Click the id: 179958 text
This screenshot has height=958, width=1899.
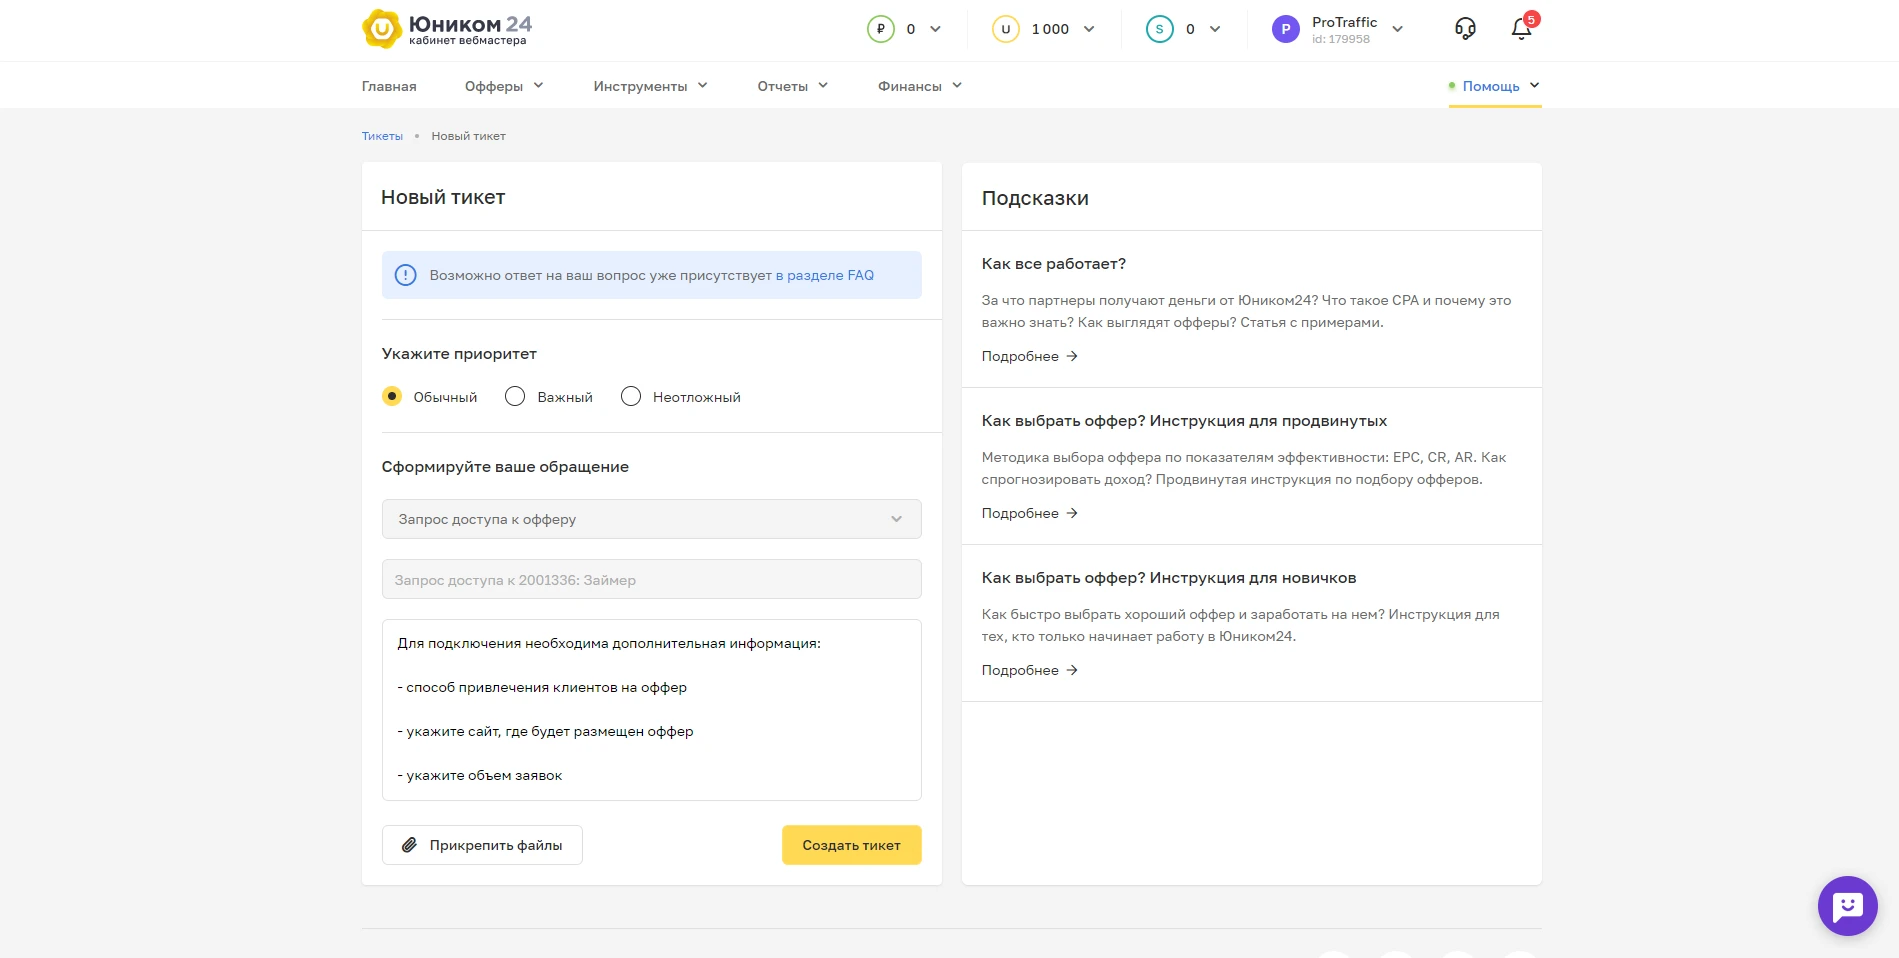pyautogui.click(x=1341, y=40)
